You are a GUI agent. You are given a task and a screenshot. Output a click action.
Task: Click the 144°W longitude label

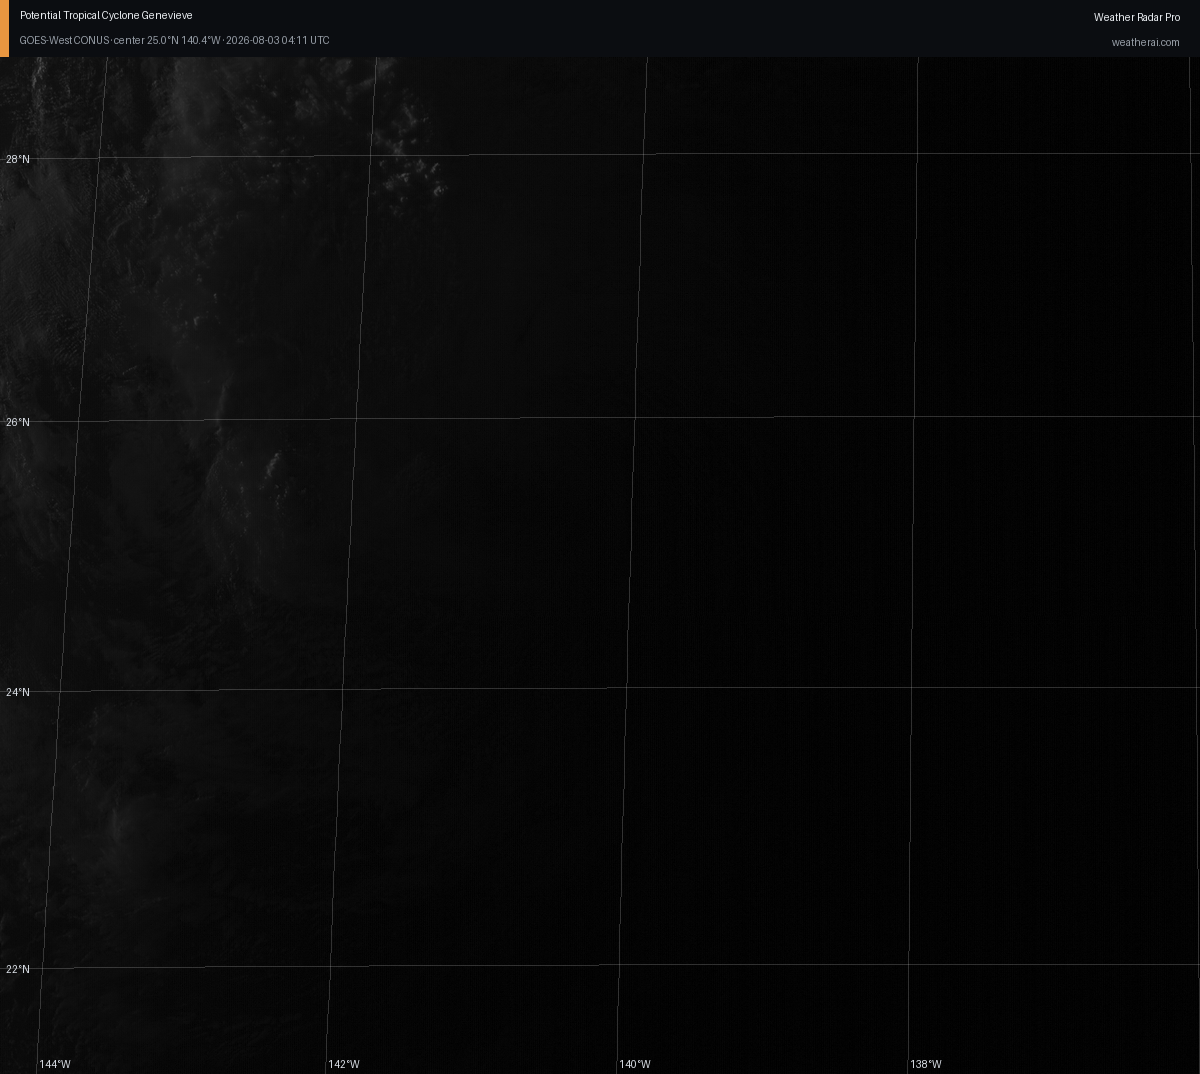point(55,1065)
